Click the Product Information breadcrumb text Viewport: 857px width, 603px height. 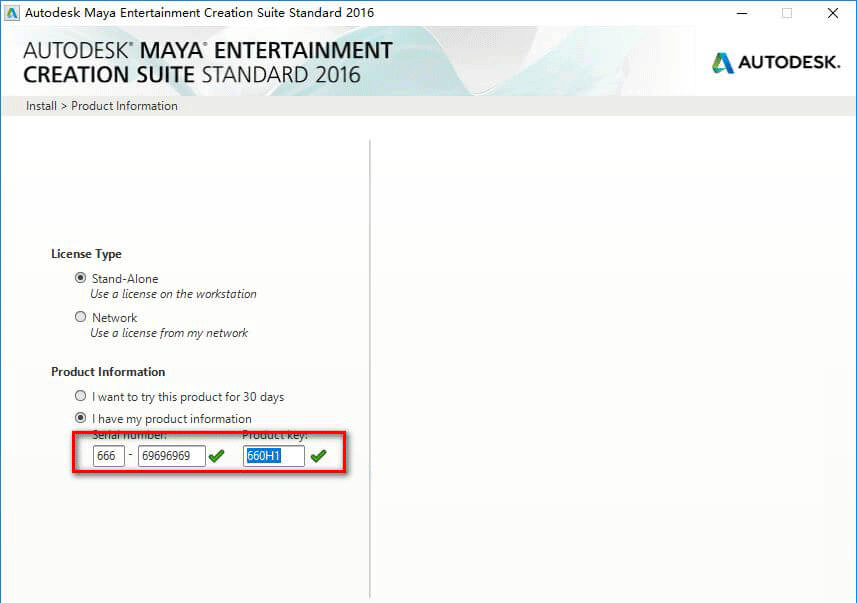124,106
